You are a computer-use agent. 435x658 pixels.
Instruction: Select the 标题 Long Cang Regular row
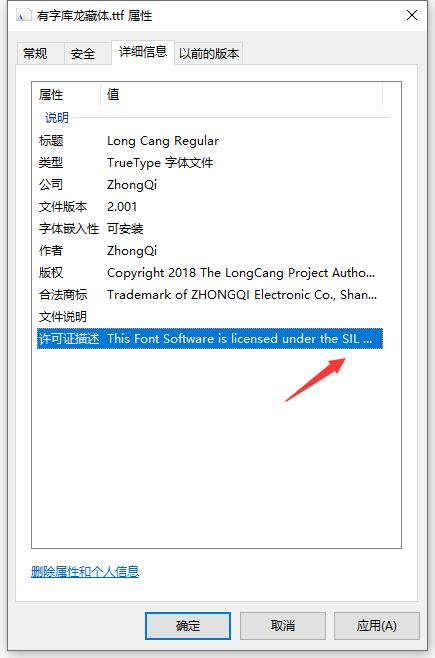point(210,141)
